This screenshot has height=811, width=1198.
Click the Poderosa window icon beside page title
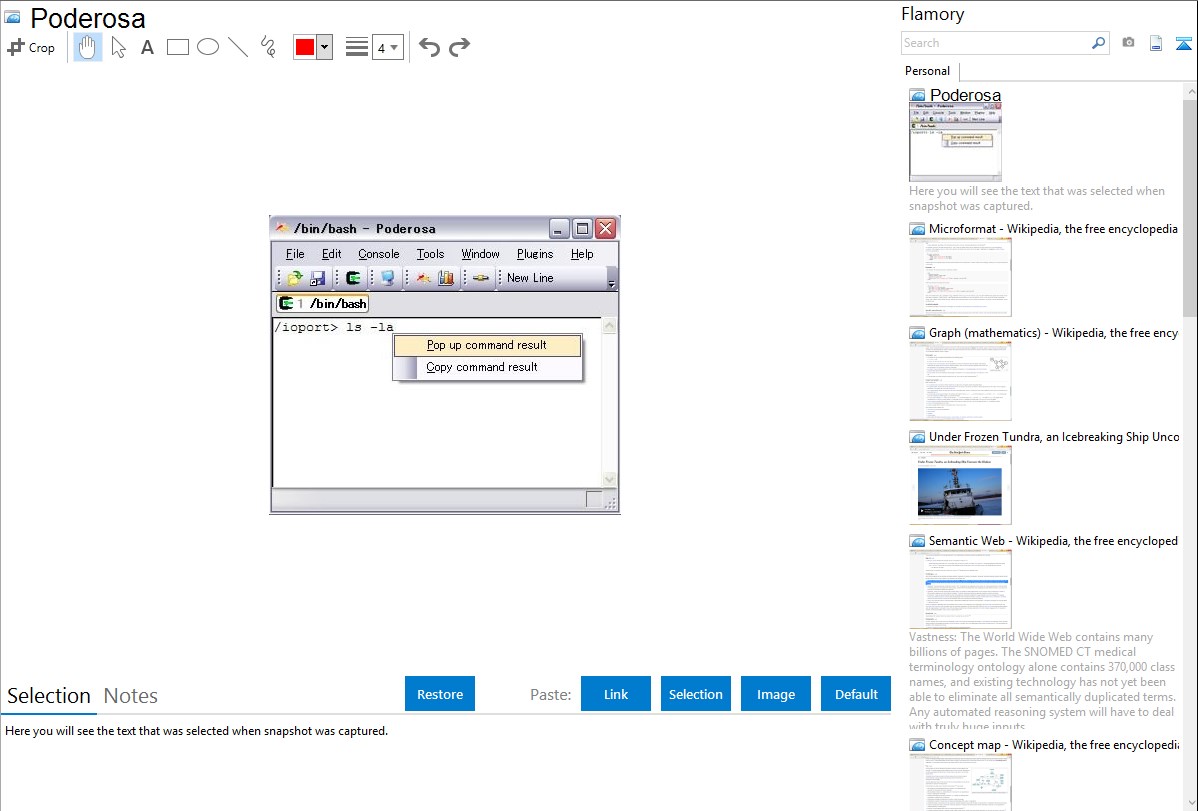(x=12, y=17)
